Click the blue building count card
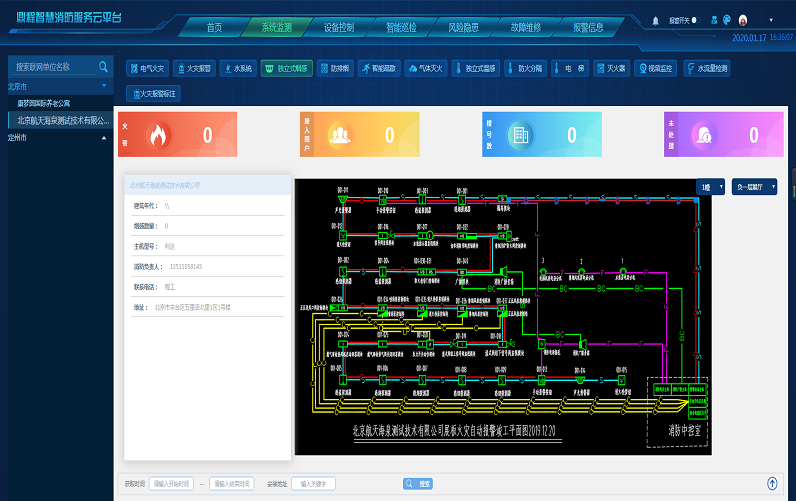The width and height of the screenshot is (796, 501). click(x=542, y=135)
